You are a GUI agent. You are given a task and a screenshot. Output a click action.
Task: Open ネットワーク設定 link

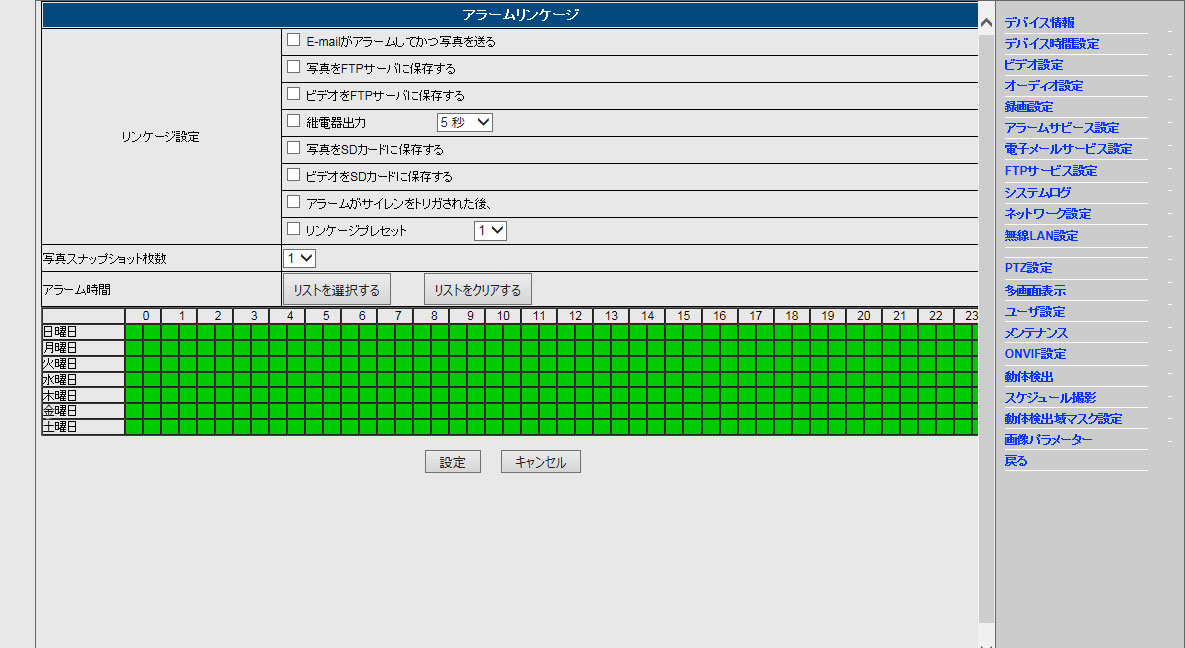coord(1047,214)
